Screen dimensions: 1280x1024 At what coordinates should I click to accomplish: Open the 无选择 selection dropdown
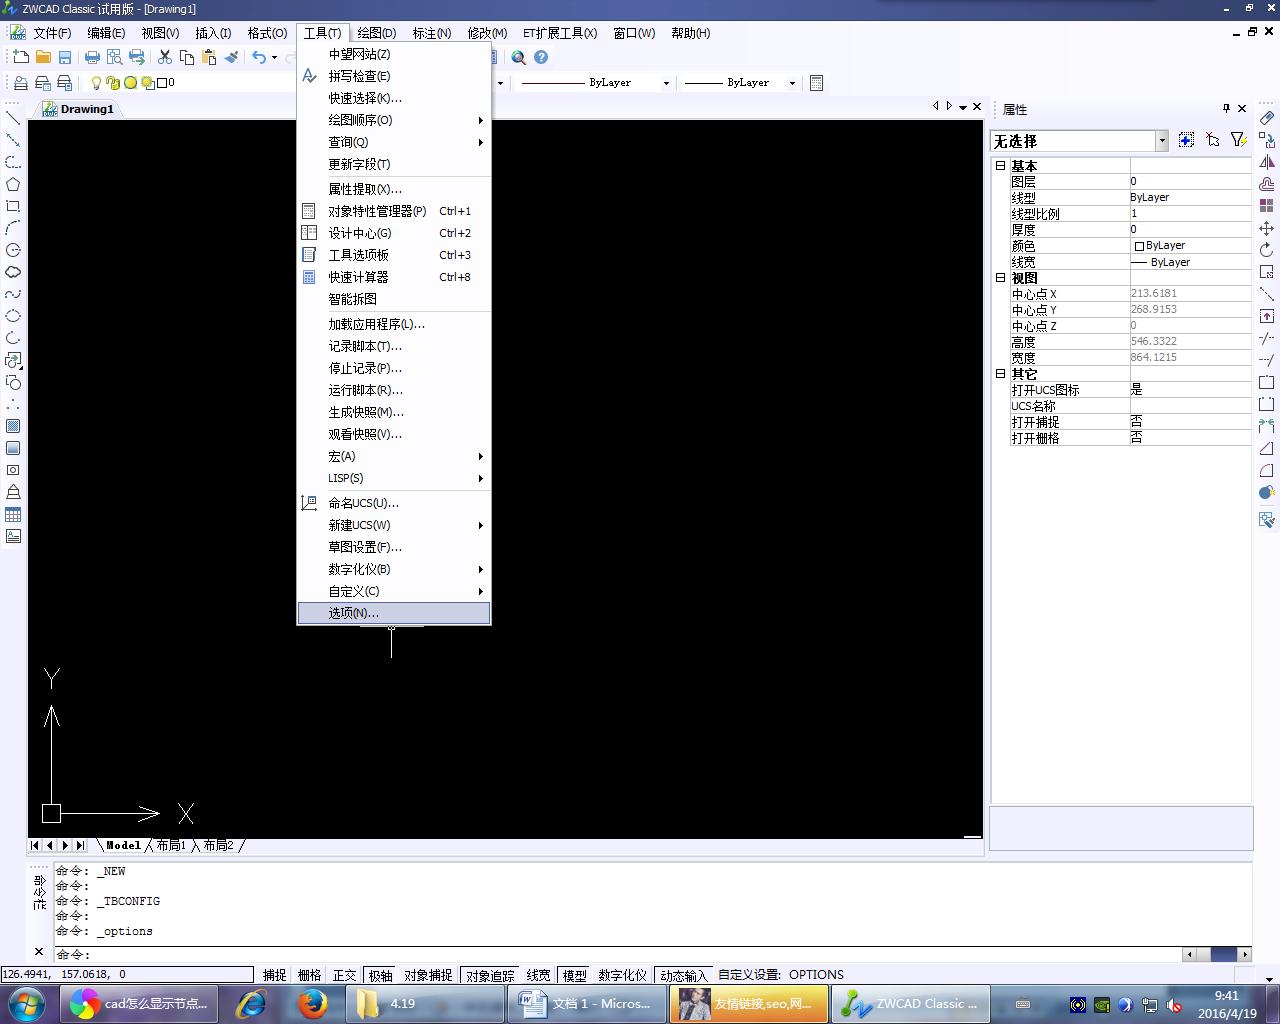(x=1162, y=141)
